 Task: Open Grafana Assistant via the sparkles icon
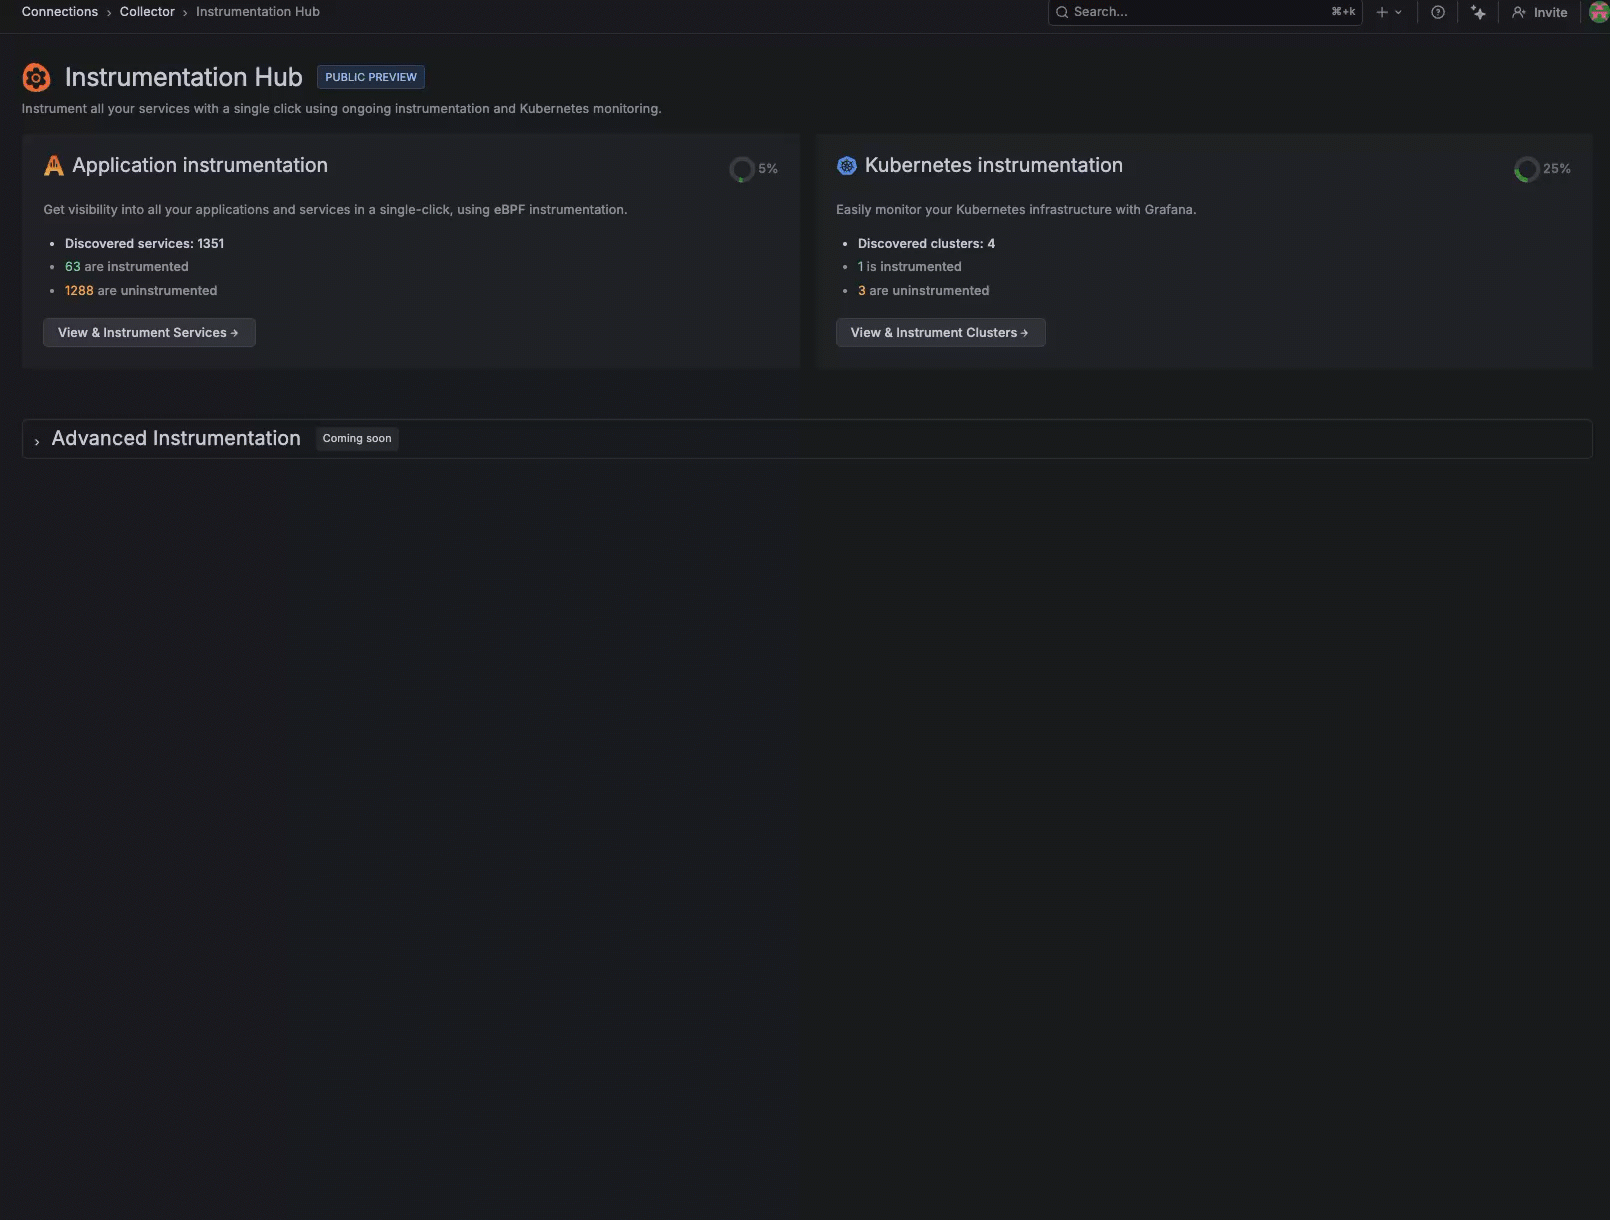(1478, 12)
